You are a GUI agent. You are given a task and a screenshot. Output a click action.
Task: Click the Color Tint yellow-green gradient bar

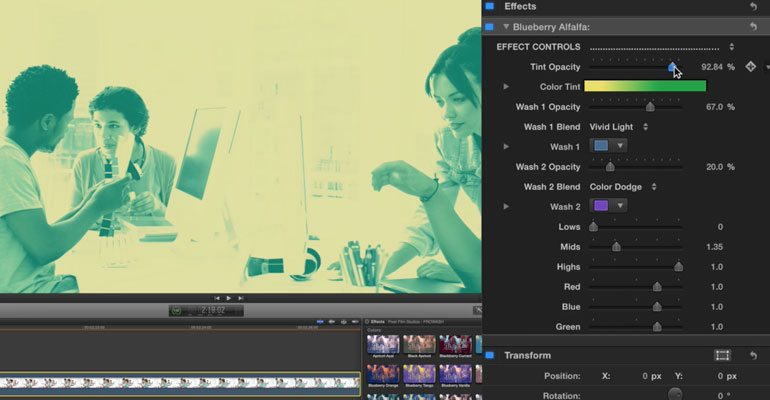point(645,86)
